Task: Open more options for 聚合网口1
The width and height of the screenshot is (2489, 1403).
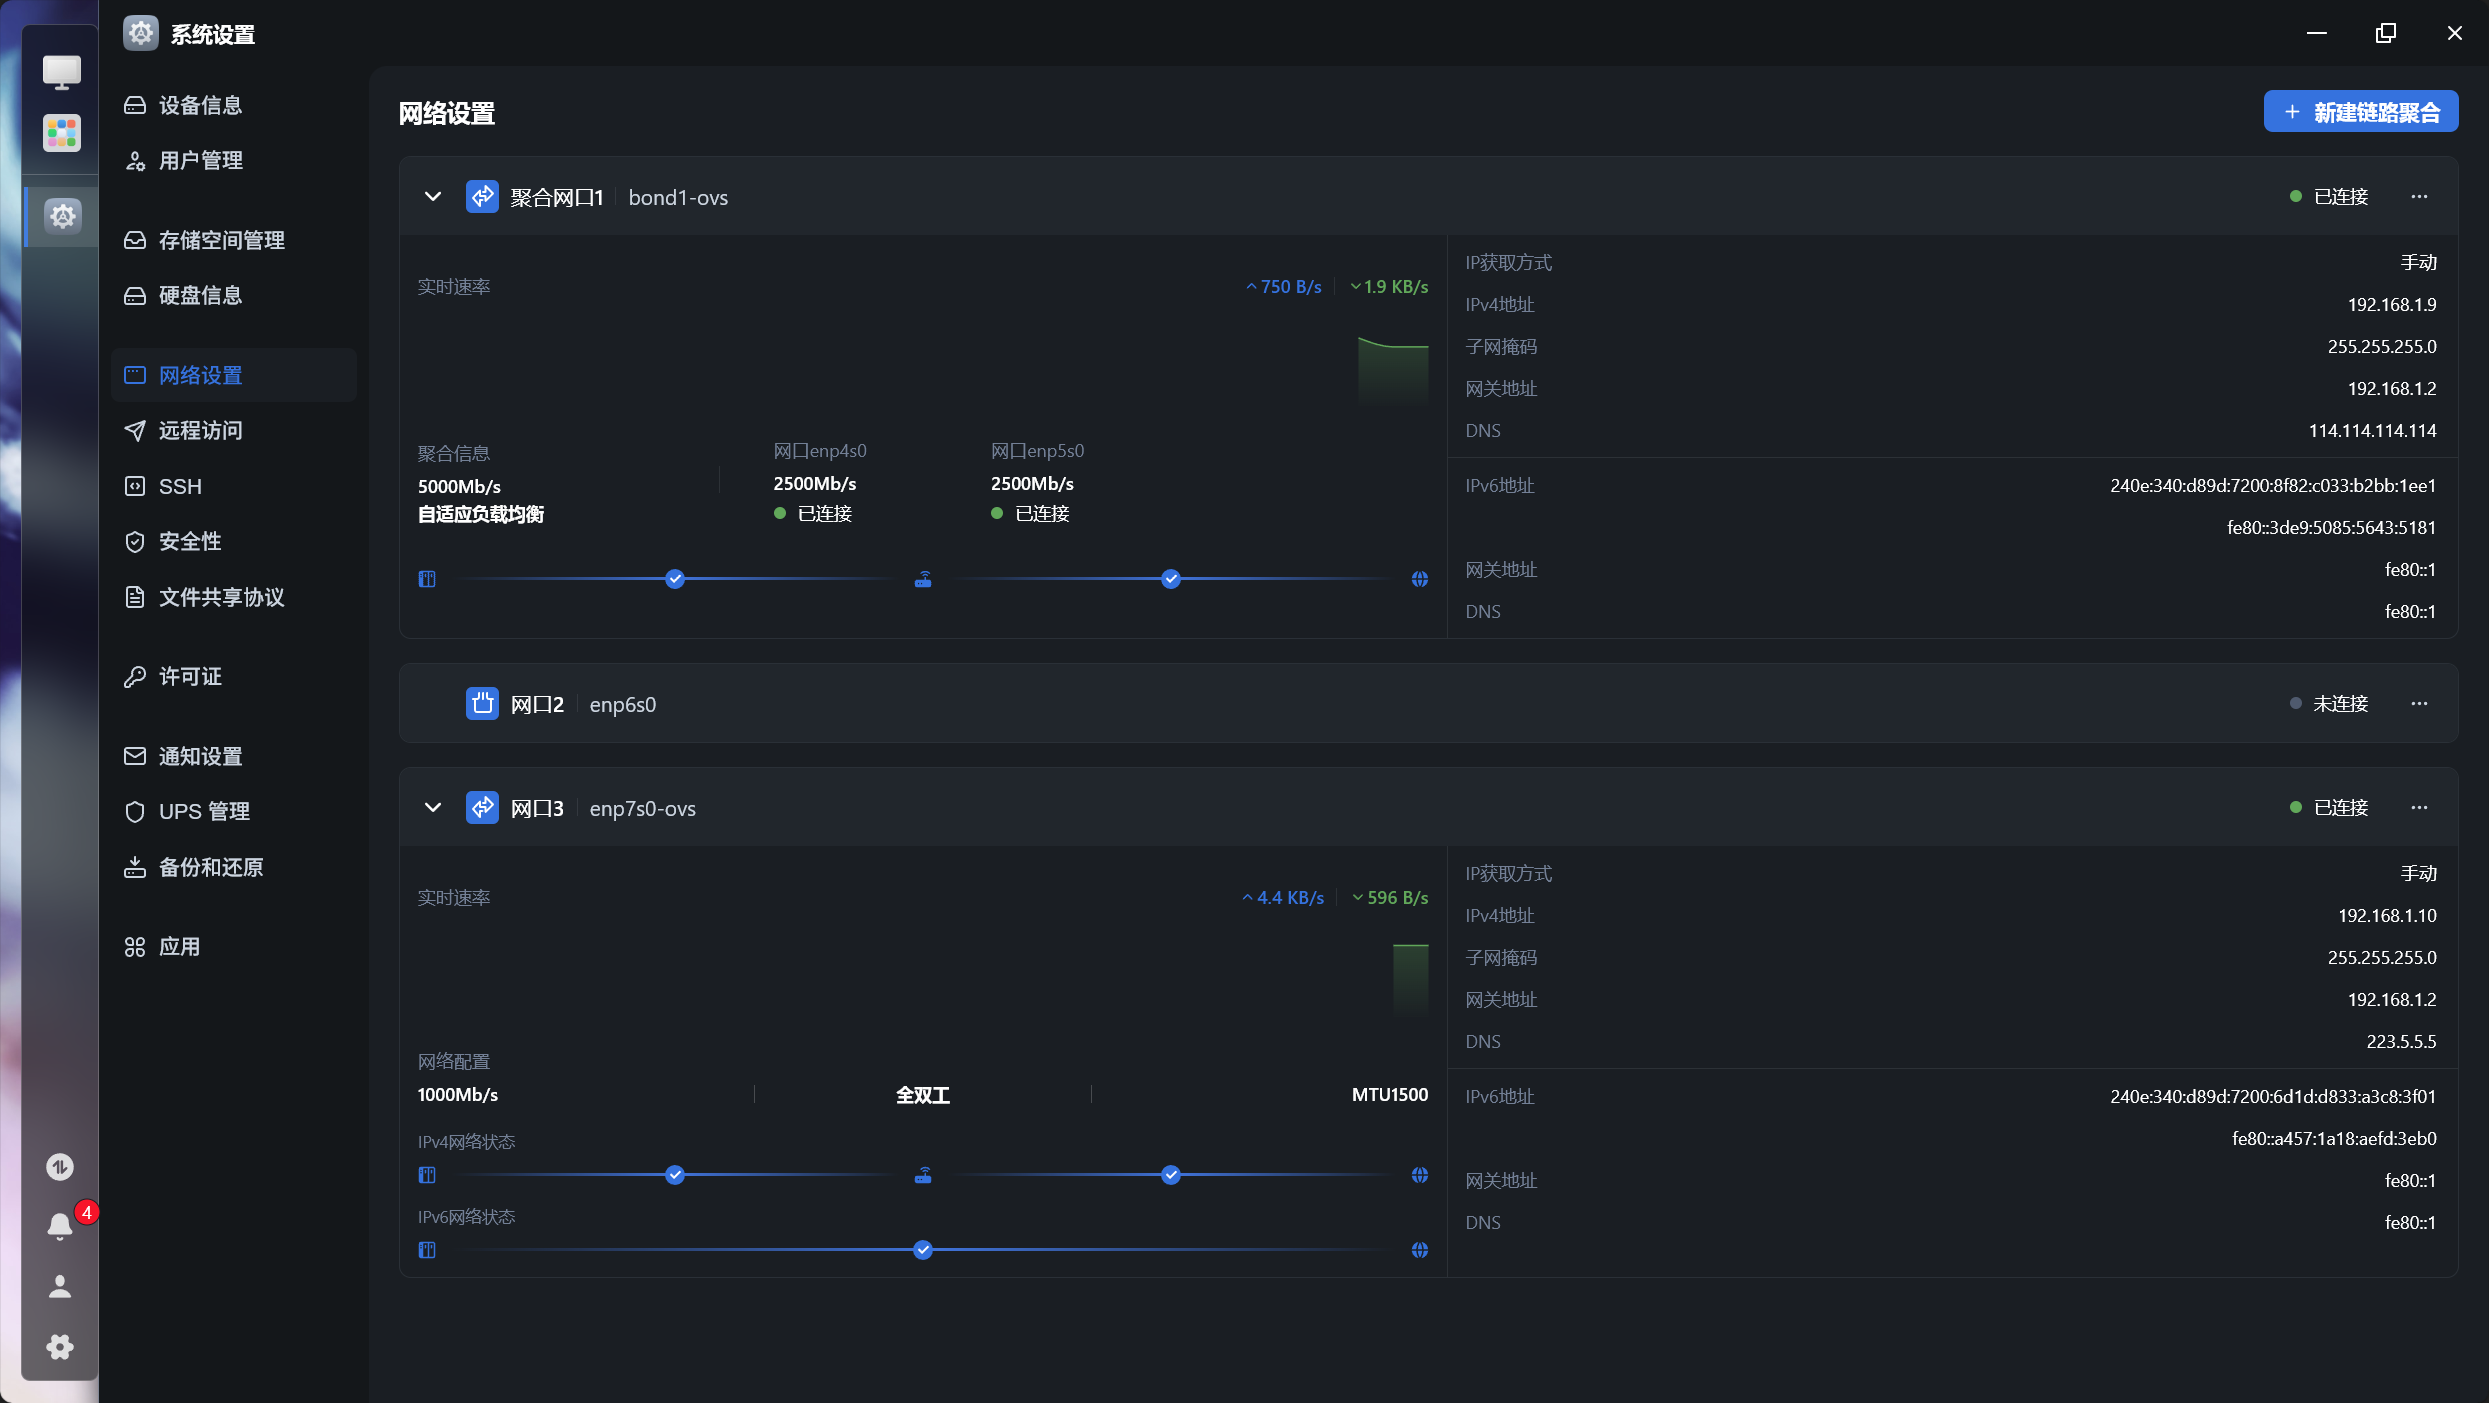Action: pyautogui.click(x=2419, y=197)
